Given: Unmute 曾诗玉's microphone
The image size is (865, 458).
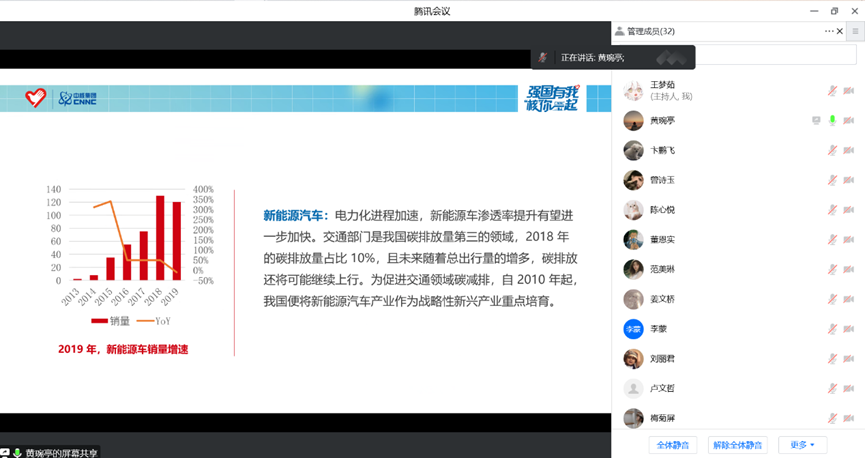Looking at the screenshot, I should [x=832, y=181].
